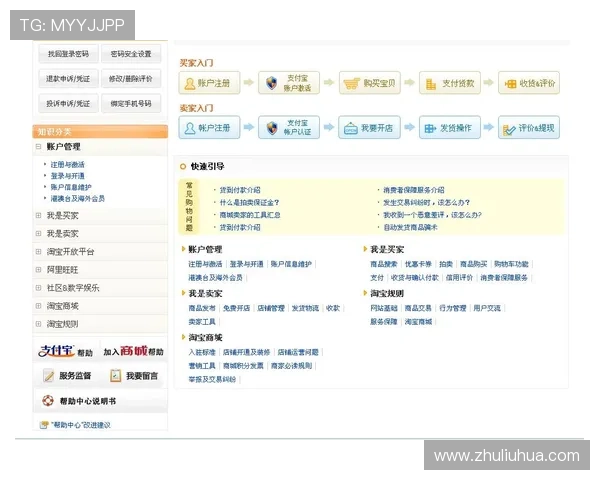Open 登录与开通 in sidebar tree
Image resolution: width=600 pixels, height=480 pixels.
(x=67, y=176)
